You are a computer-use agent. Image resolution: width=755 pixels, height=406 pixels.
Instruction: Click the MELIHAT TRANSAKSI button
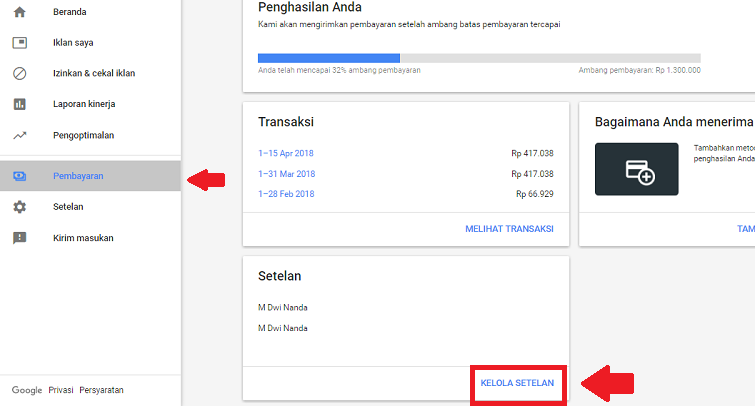click(x=509, y=229)
